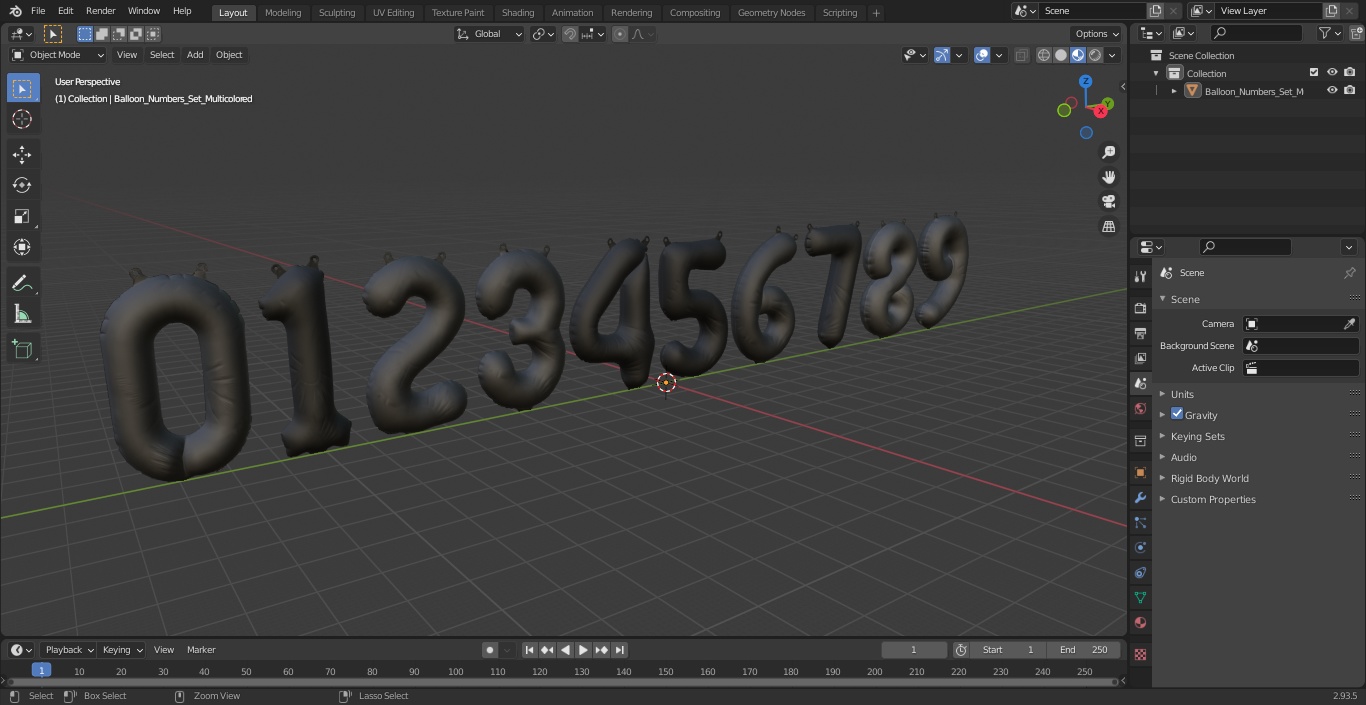Open Global transform orientation dropdown
This screenshot has width=1366, height=705.
click(490, 34)
